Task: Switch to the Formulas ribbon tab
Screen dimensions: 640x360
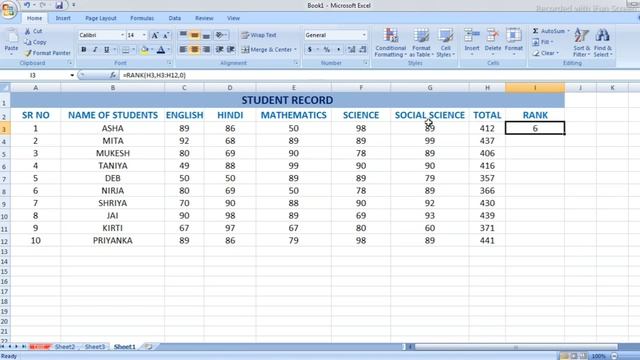Action: (x=142, y=18)
